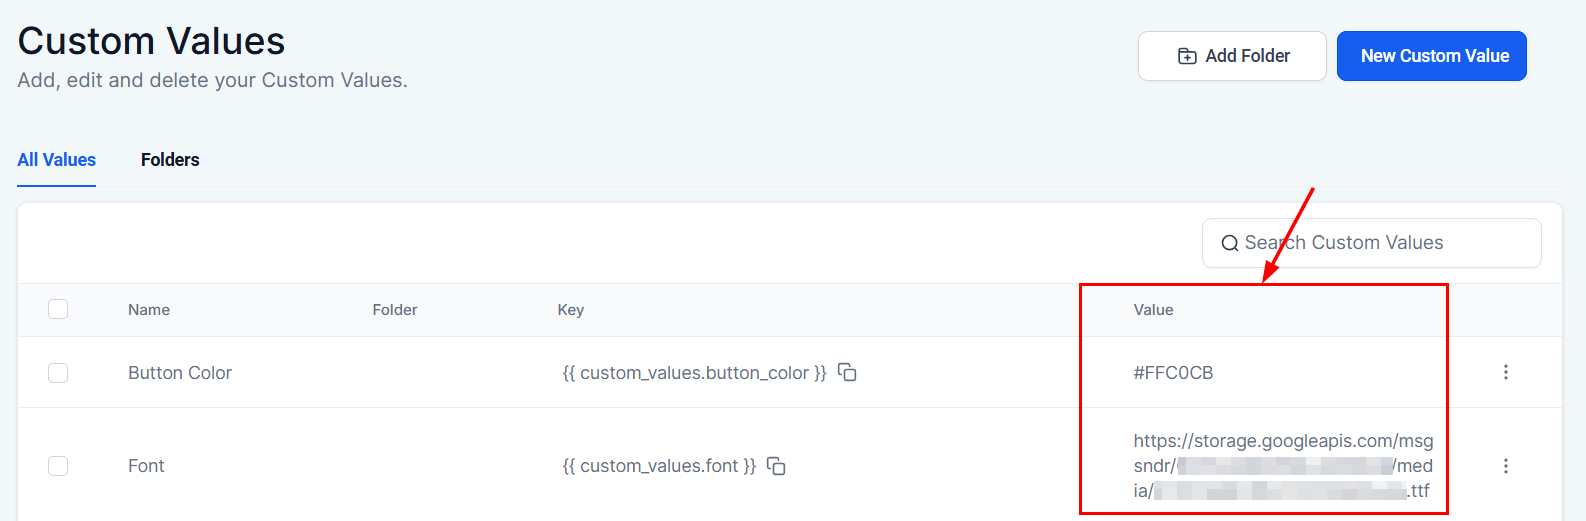
Task: Select the #FFC0CB color value
Action: pyautogui.click(x=1173, y=373)
